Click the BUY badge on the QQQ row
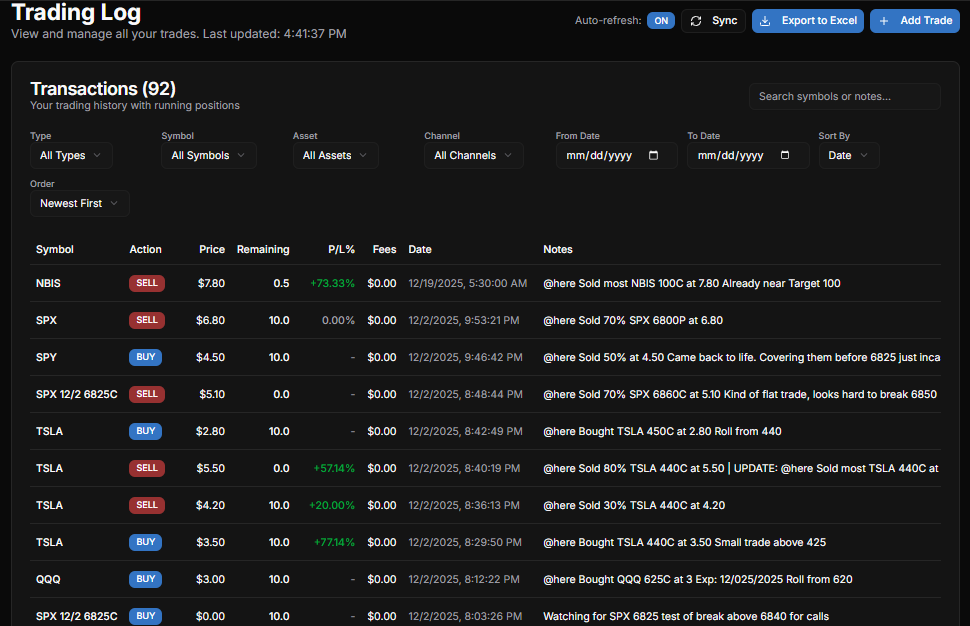The image size is (970, 626). click(145, 579)
